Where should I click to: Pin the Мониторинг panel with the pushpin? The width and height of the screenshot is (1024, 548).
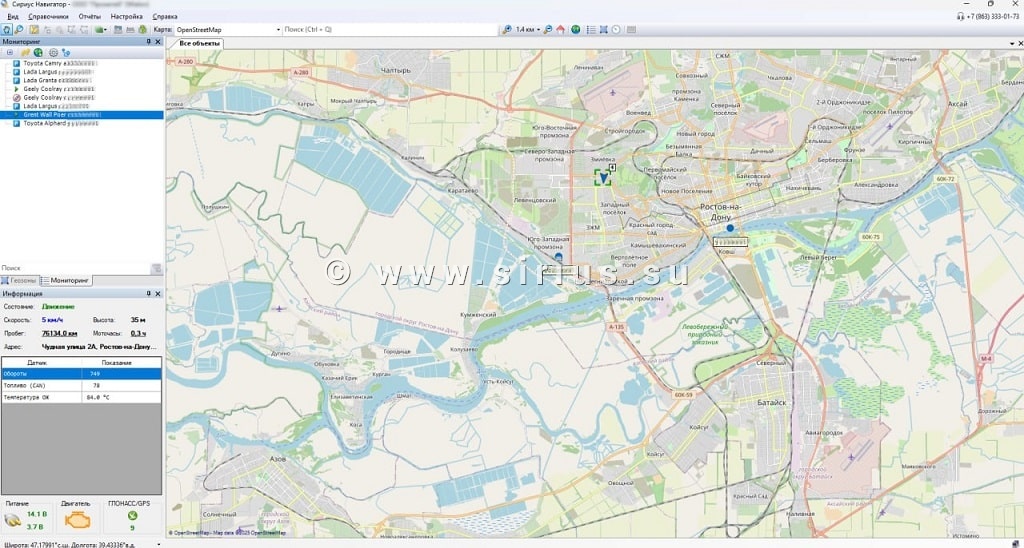[x=148, y=41]
